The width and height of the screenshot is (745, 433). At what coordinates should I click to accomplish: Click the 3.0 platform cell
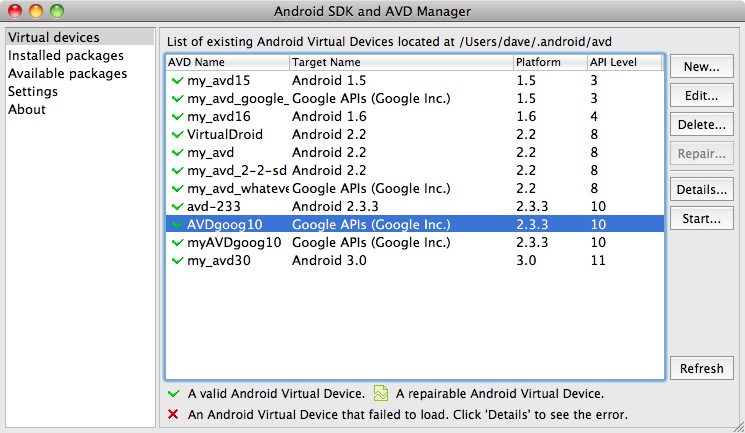[x=526, y=261]
